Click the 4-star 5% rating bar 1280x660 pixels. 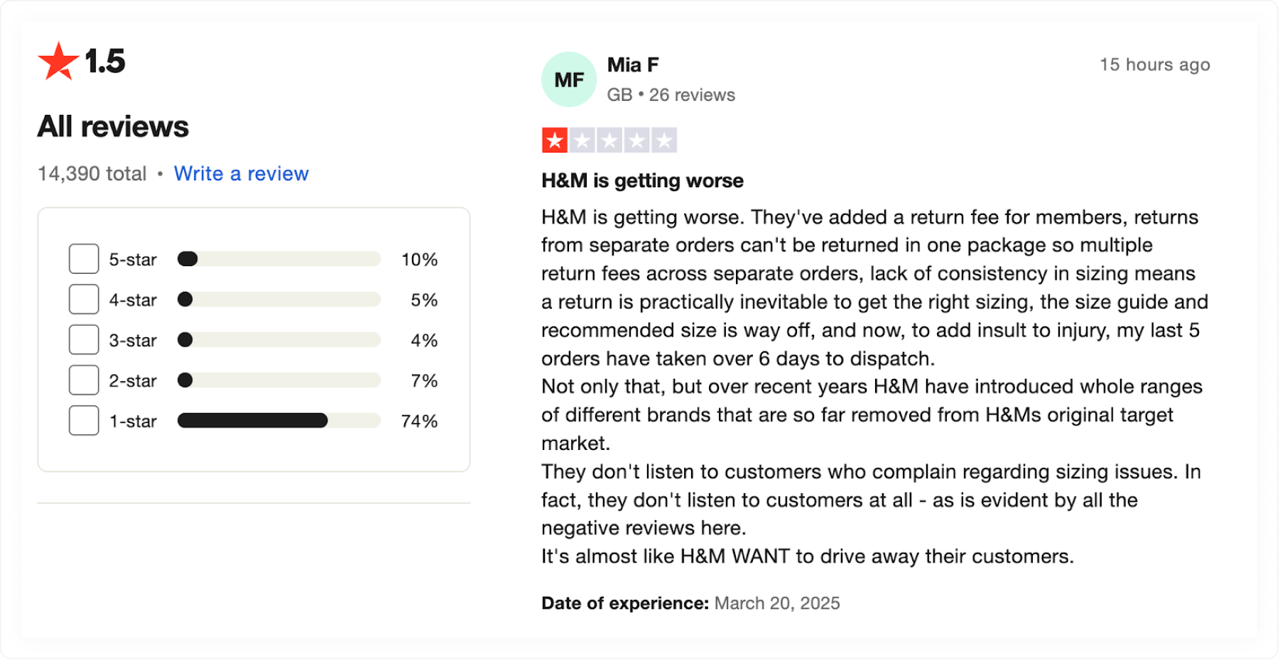[279, 300]
